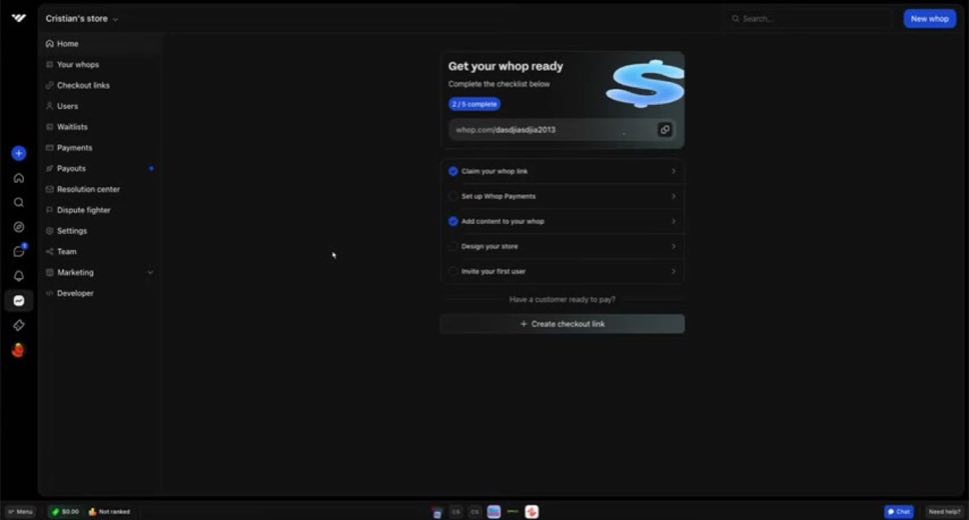Copy the whop link with copy icon
Viewport: 969px width, 520px height.
[664, 130]
